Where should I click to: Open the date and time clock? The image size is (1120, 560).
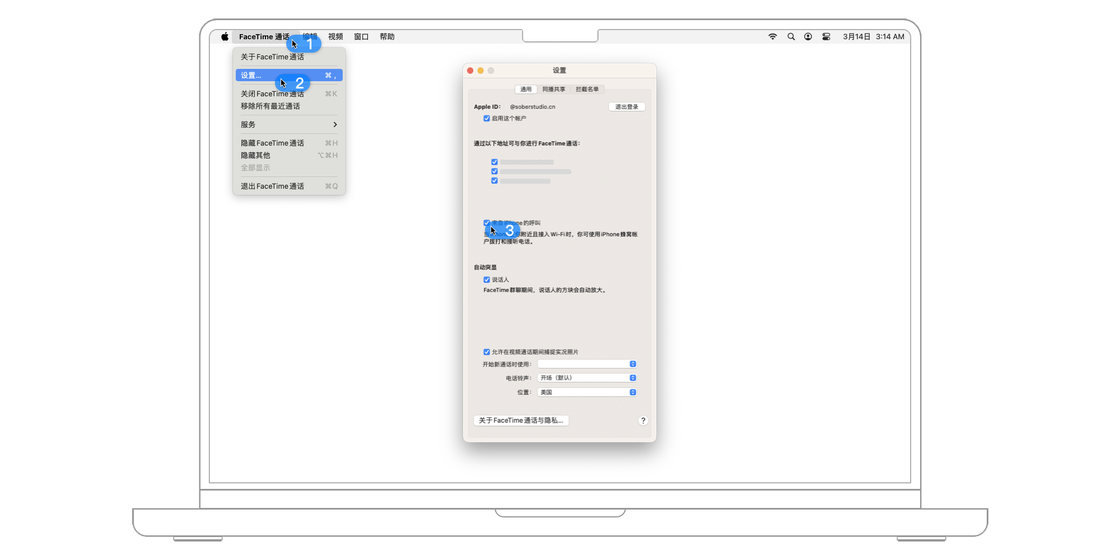coord(874,36)
